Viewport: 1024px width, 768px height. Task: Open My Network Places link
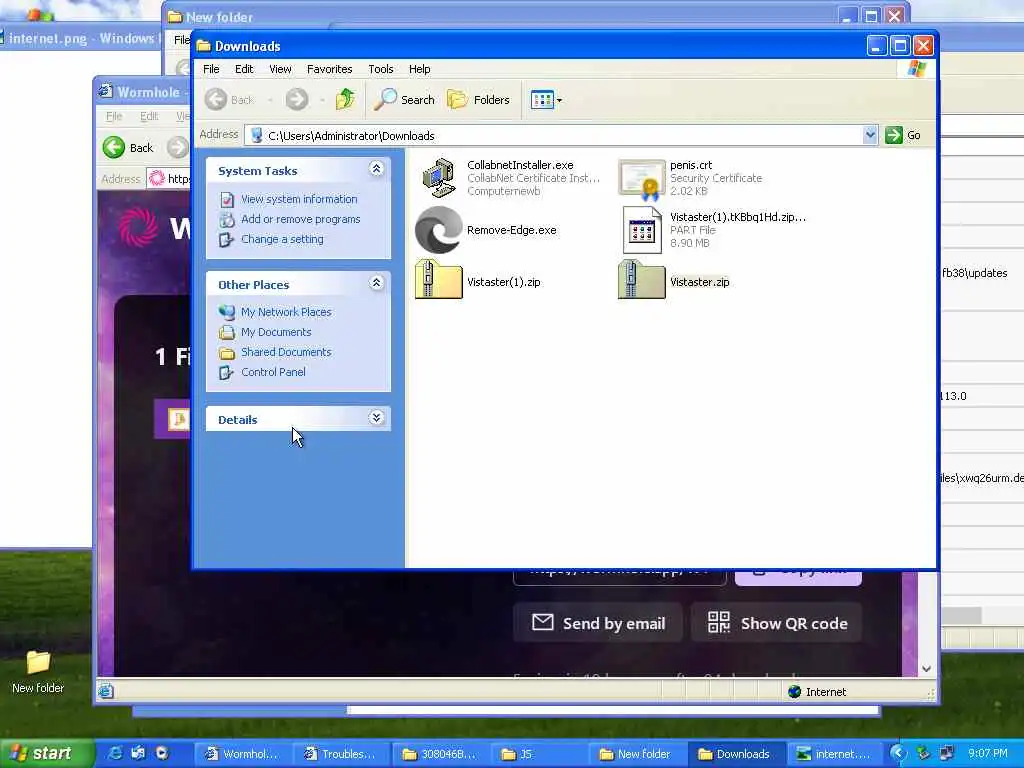click(x=286, y=312)
